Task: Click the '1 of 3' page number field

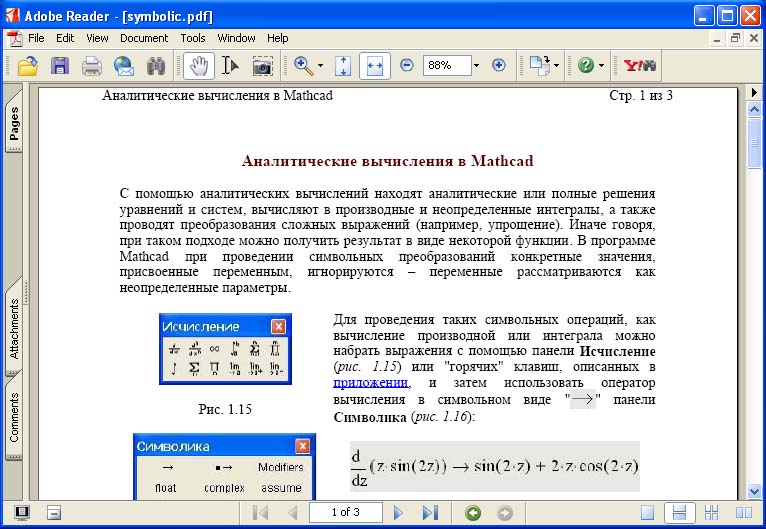Action: (x=345, y=512)
